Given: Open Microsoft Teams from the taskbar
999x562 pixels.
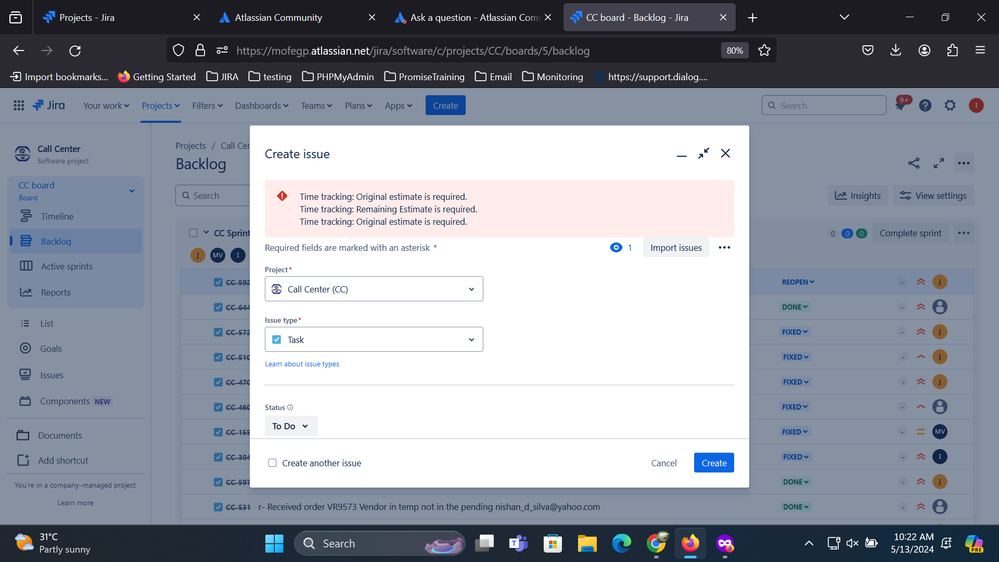Looking at the screenshot, I should [x=518, y=544].
